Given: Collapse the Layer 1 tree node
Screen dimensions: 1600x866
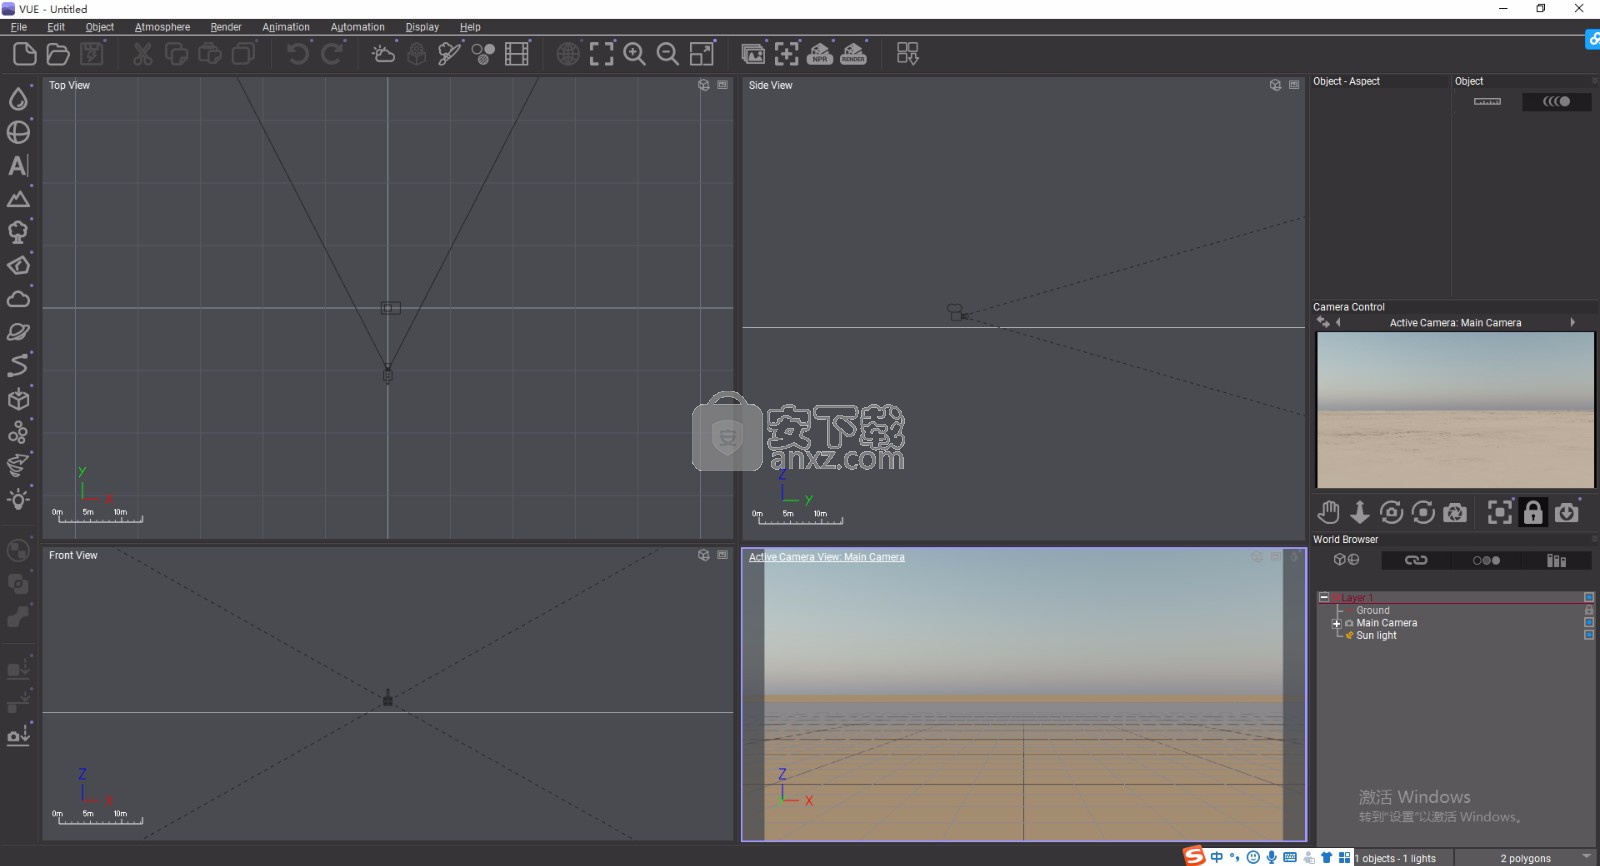Looking at the screenshot, I should pyautogui.click(x=1324, y=597).
